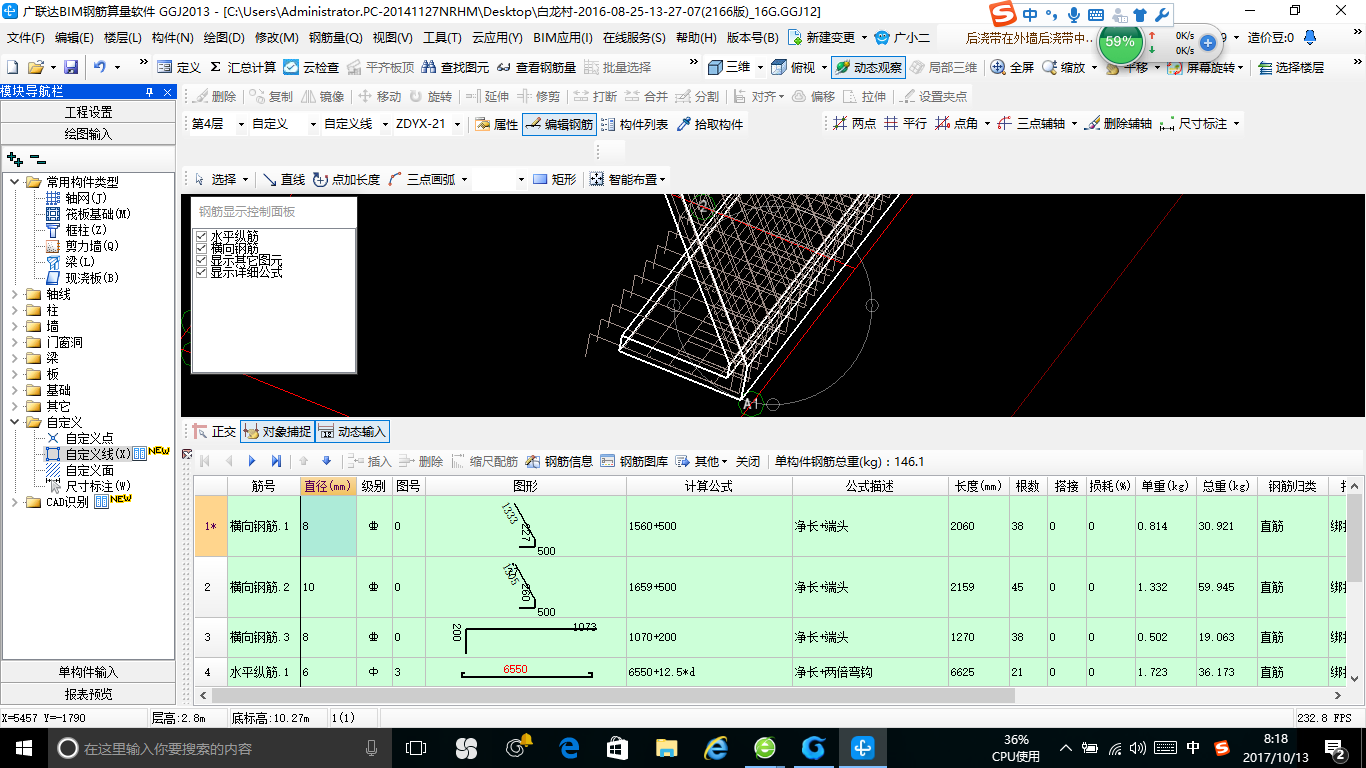1366x768 pixels.
Task: Run 汇总计算 summary calculation
Action: pos(243,67)
